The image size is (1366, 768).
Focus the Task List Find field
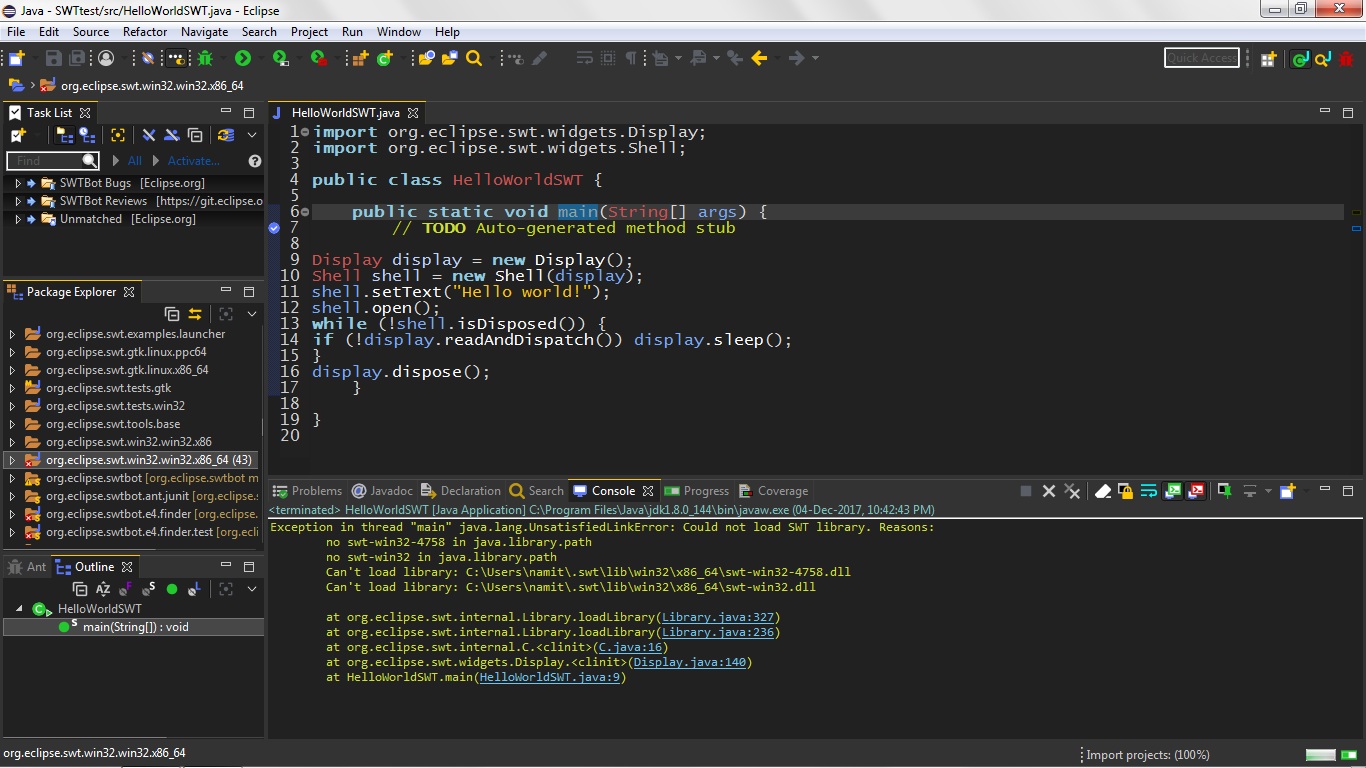(x=45, y=161)
